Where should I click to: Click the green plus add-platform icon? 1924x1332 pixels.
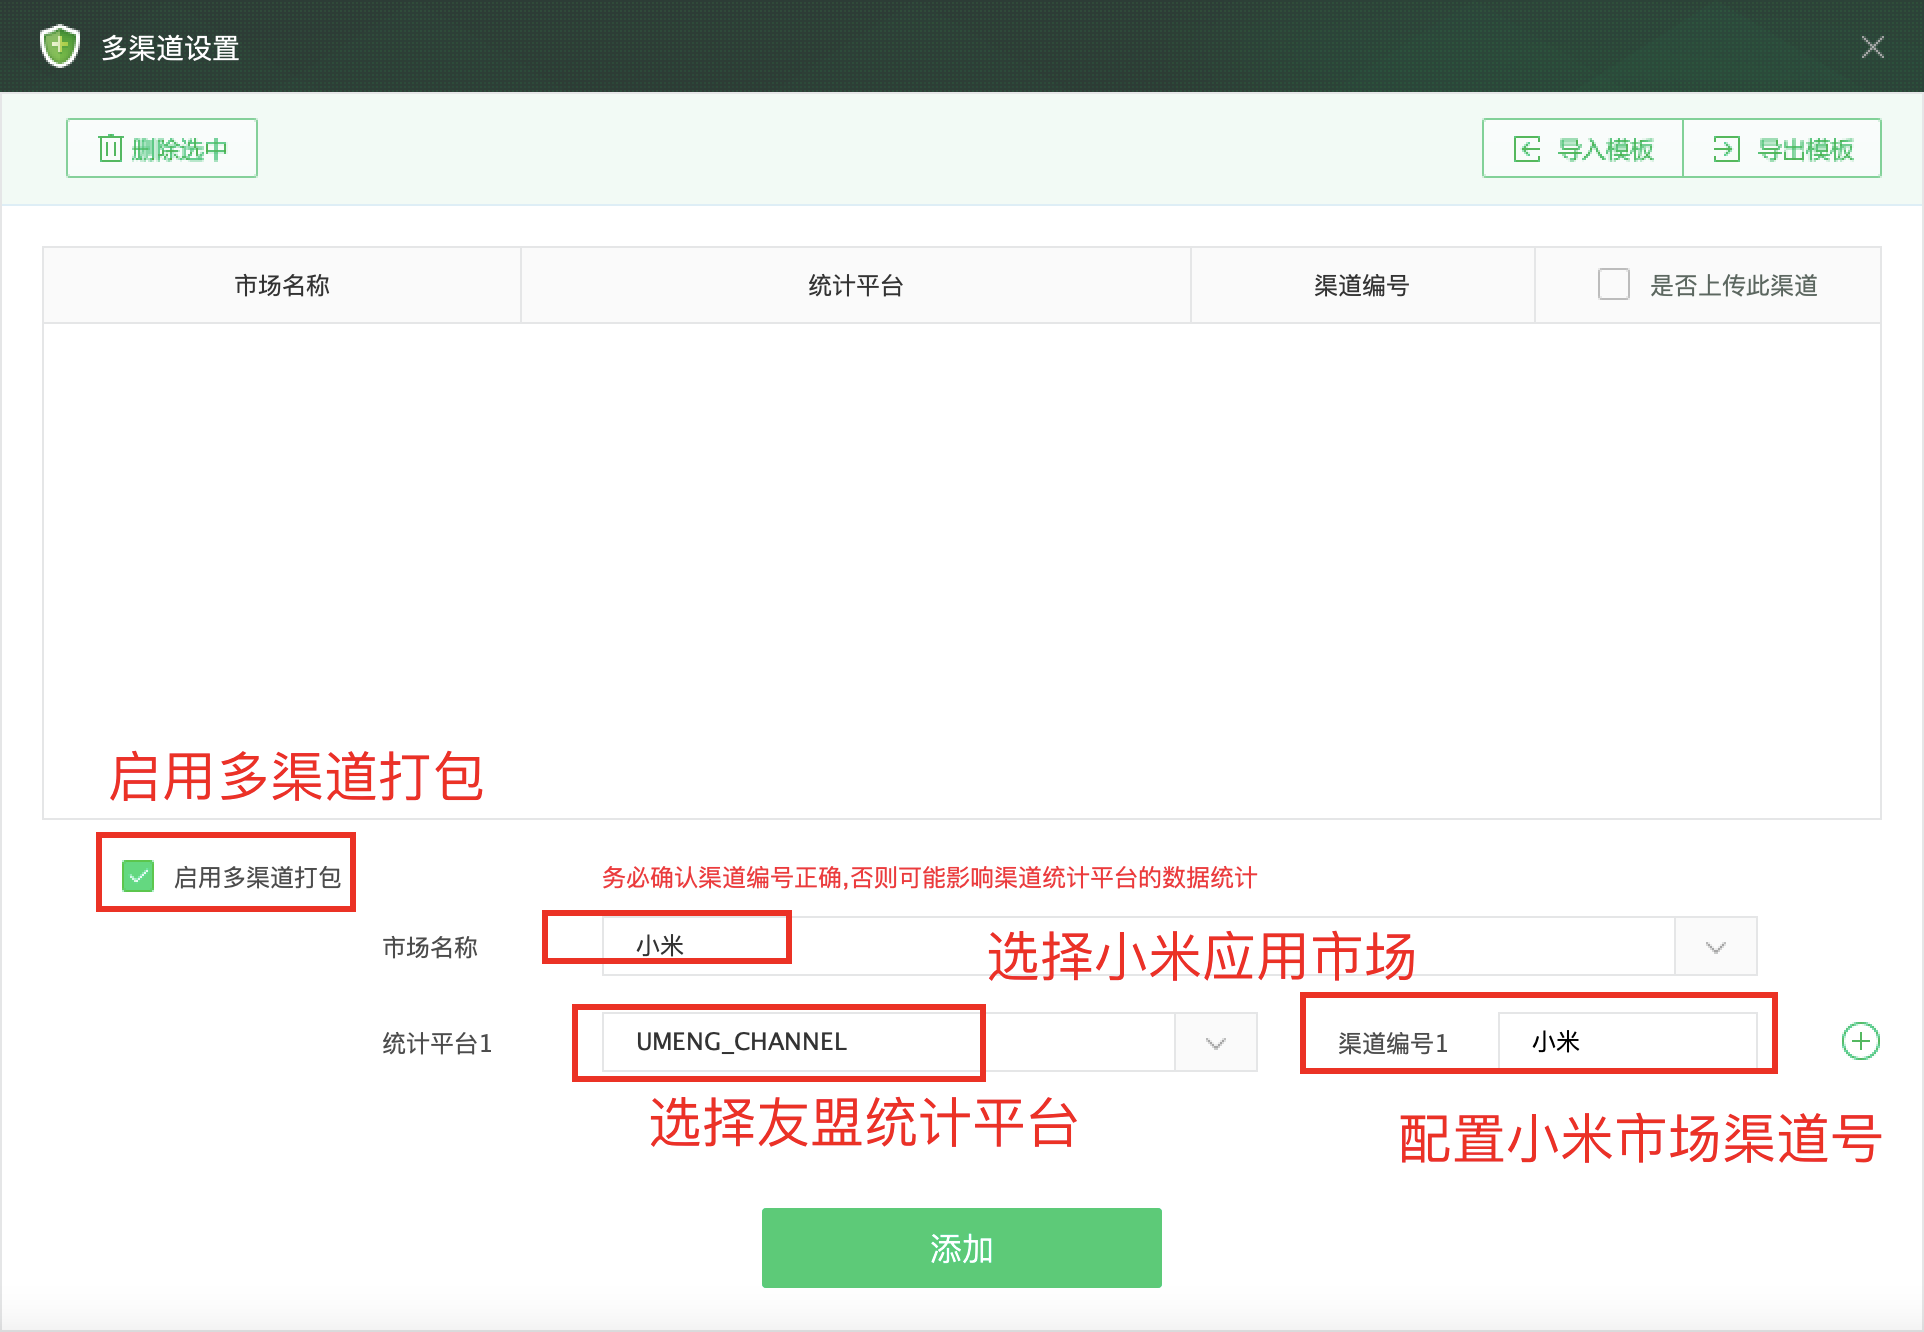tap(1860, 1041)
